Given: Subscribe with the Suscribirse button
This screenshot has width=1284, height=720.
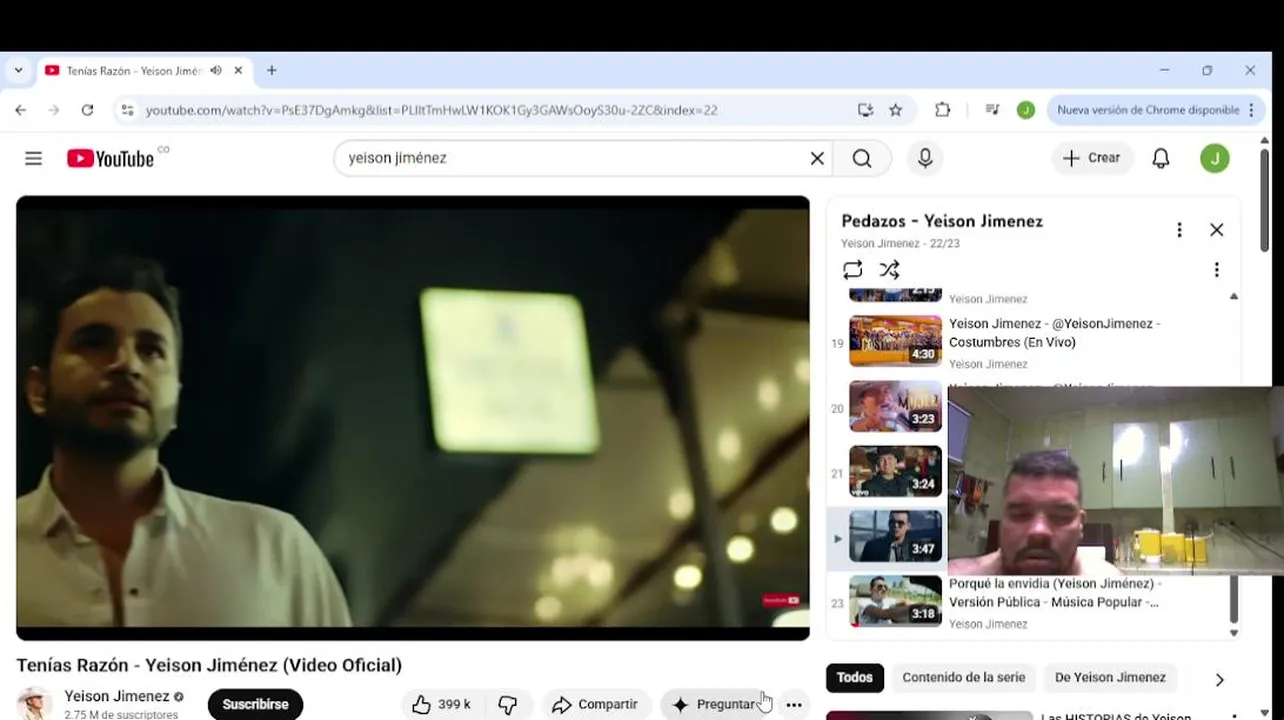Looking at the screenshot, I should (x=255, y=704).
